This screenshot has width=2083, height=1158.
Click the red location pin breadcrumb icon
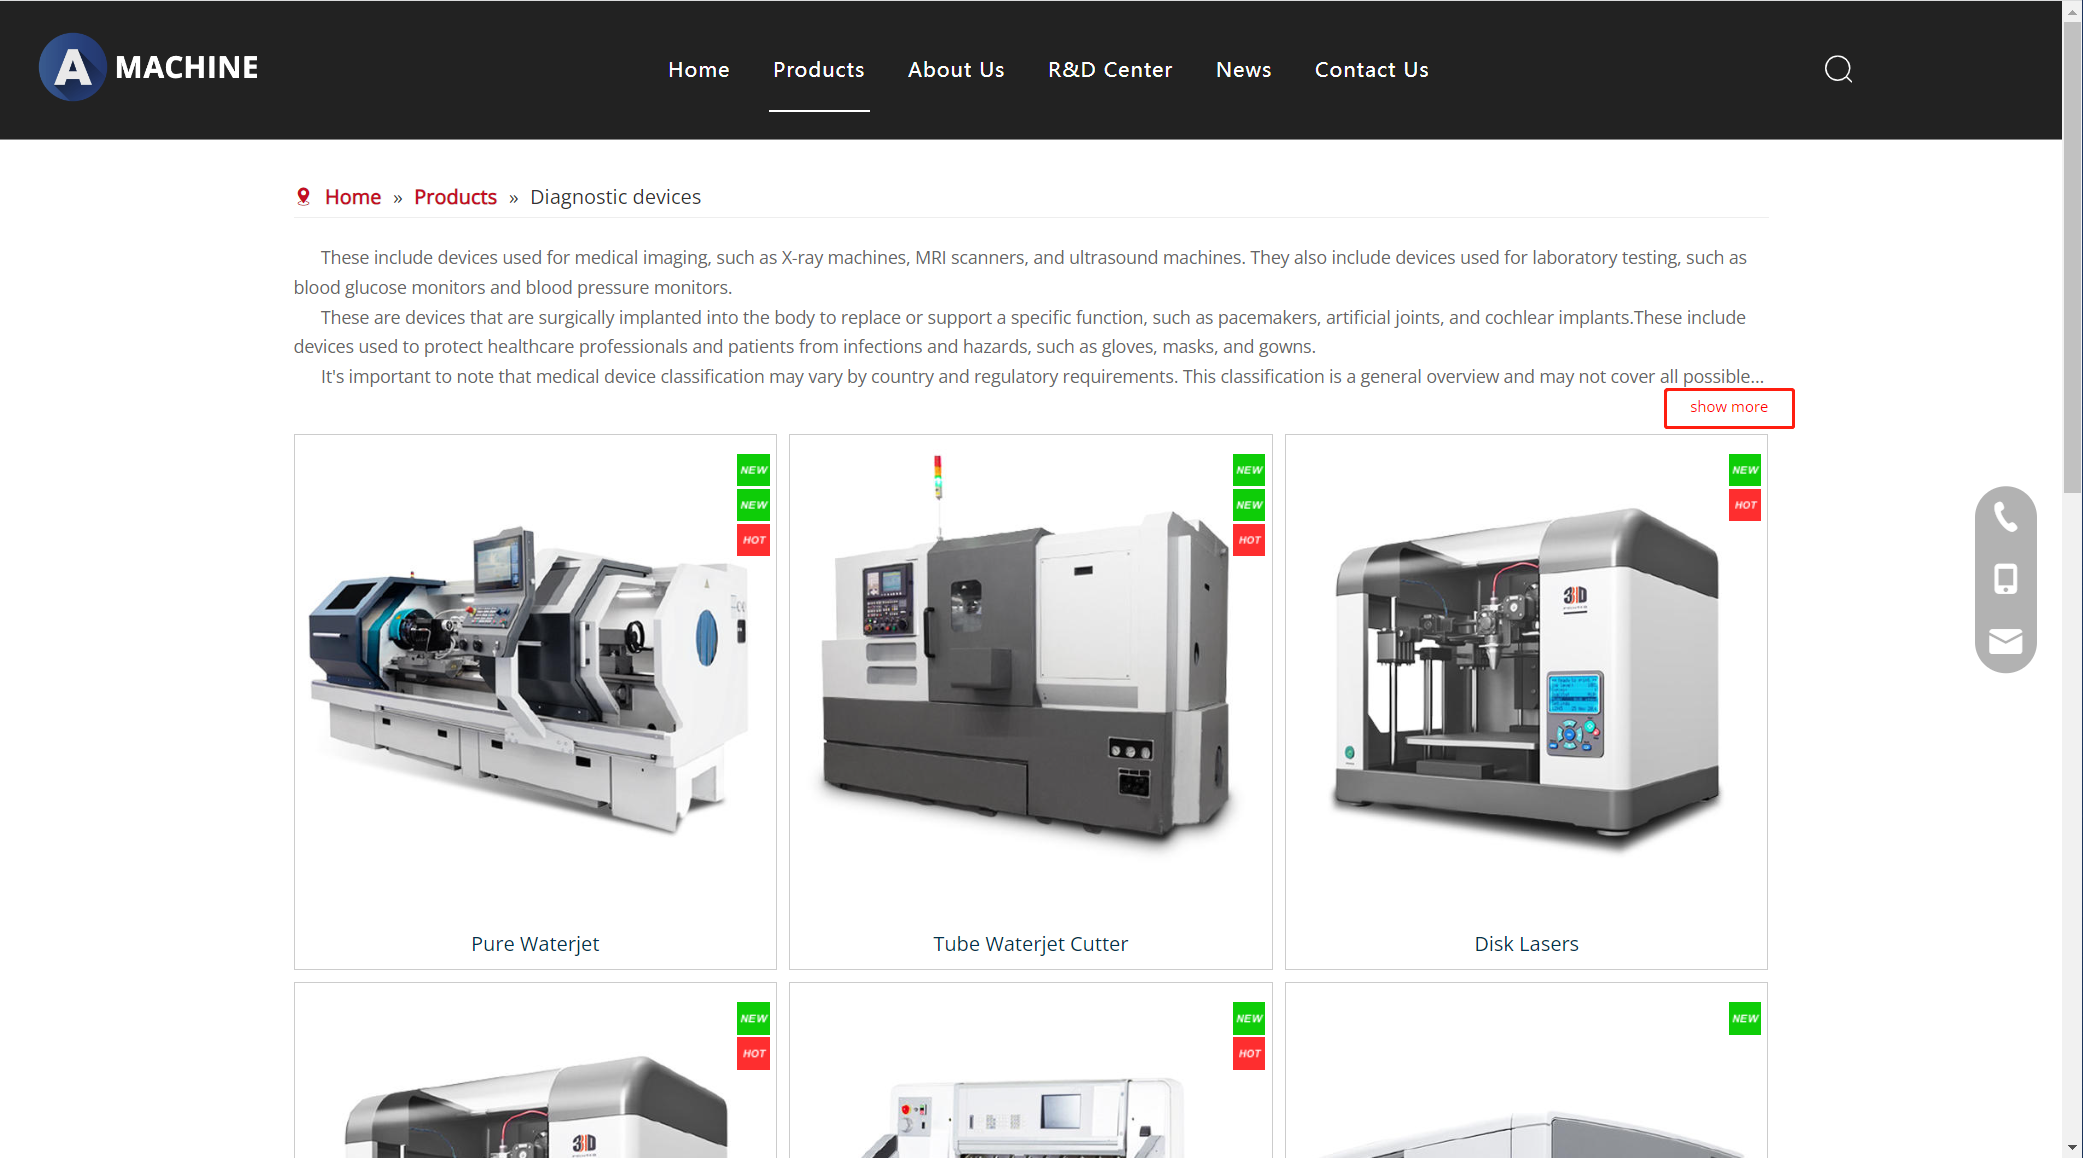tap(303, 197)
